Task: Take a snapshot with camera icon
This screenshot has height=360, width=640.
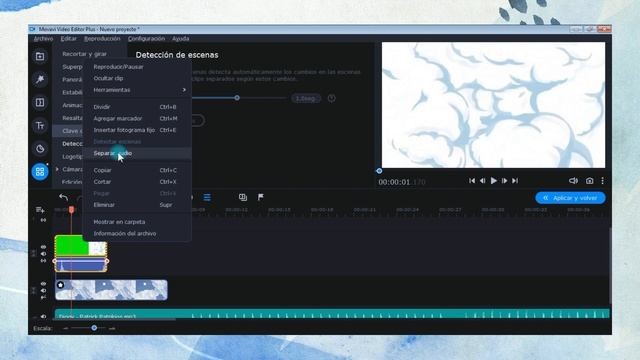Action: (x=589, y=180)
